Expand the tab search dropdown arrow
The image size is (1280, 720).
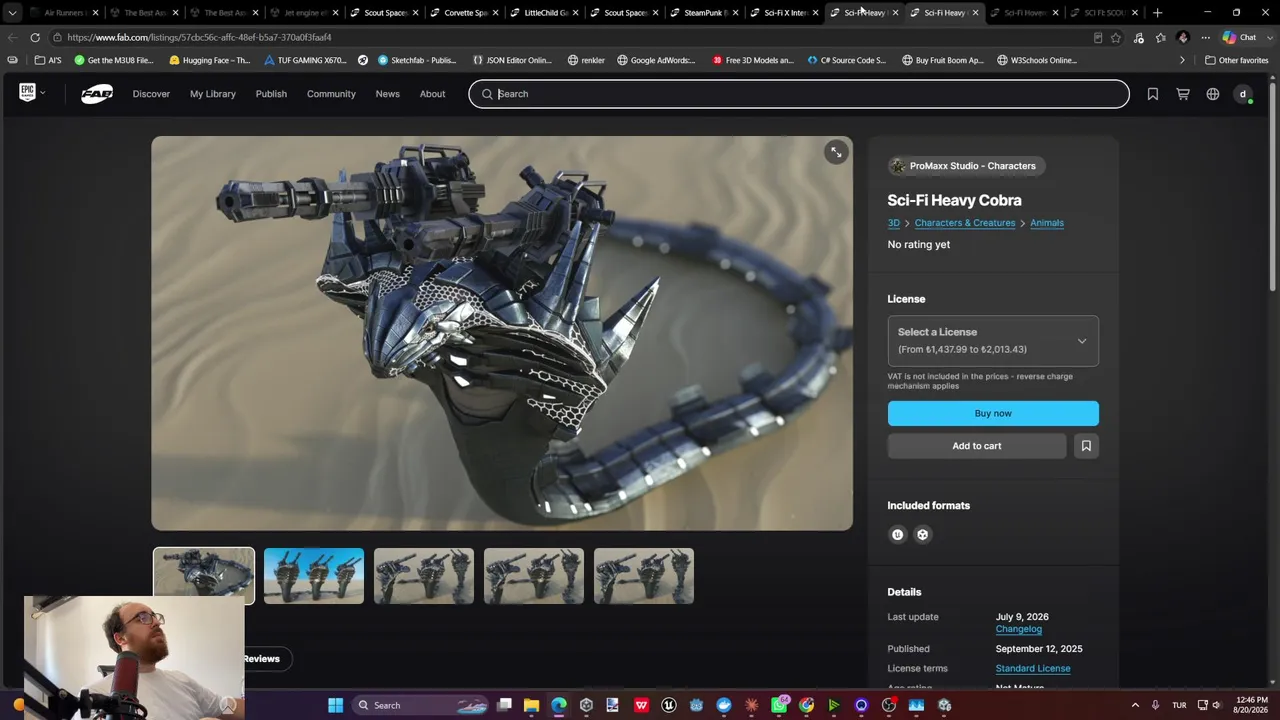pyautogui.click(x=12, y=12)
